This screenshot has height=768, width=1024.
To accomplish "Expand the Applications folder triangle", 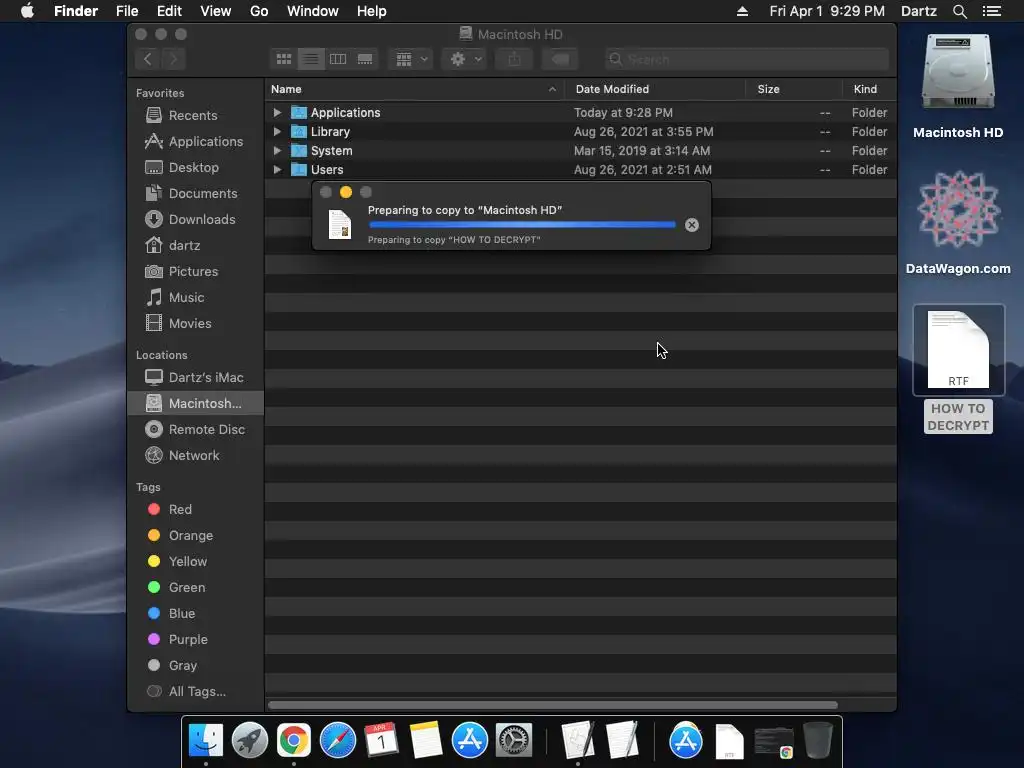I will [x=278, y=112].
